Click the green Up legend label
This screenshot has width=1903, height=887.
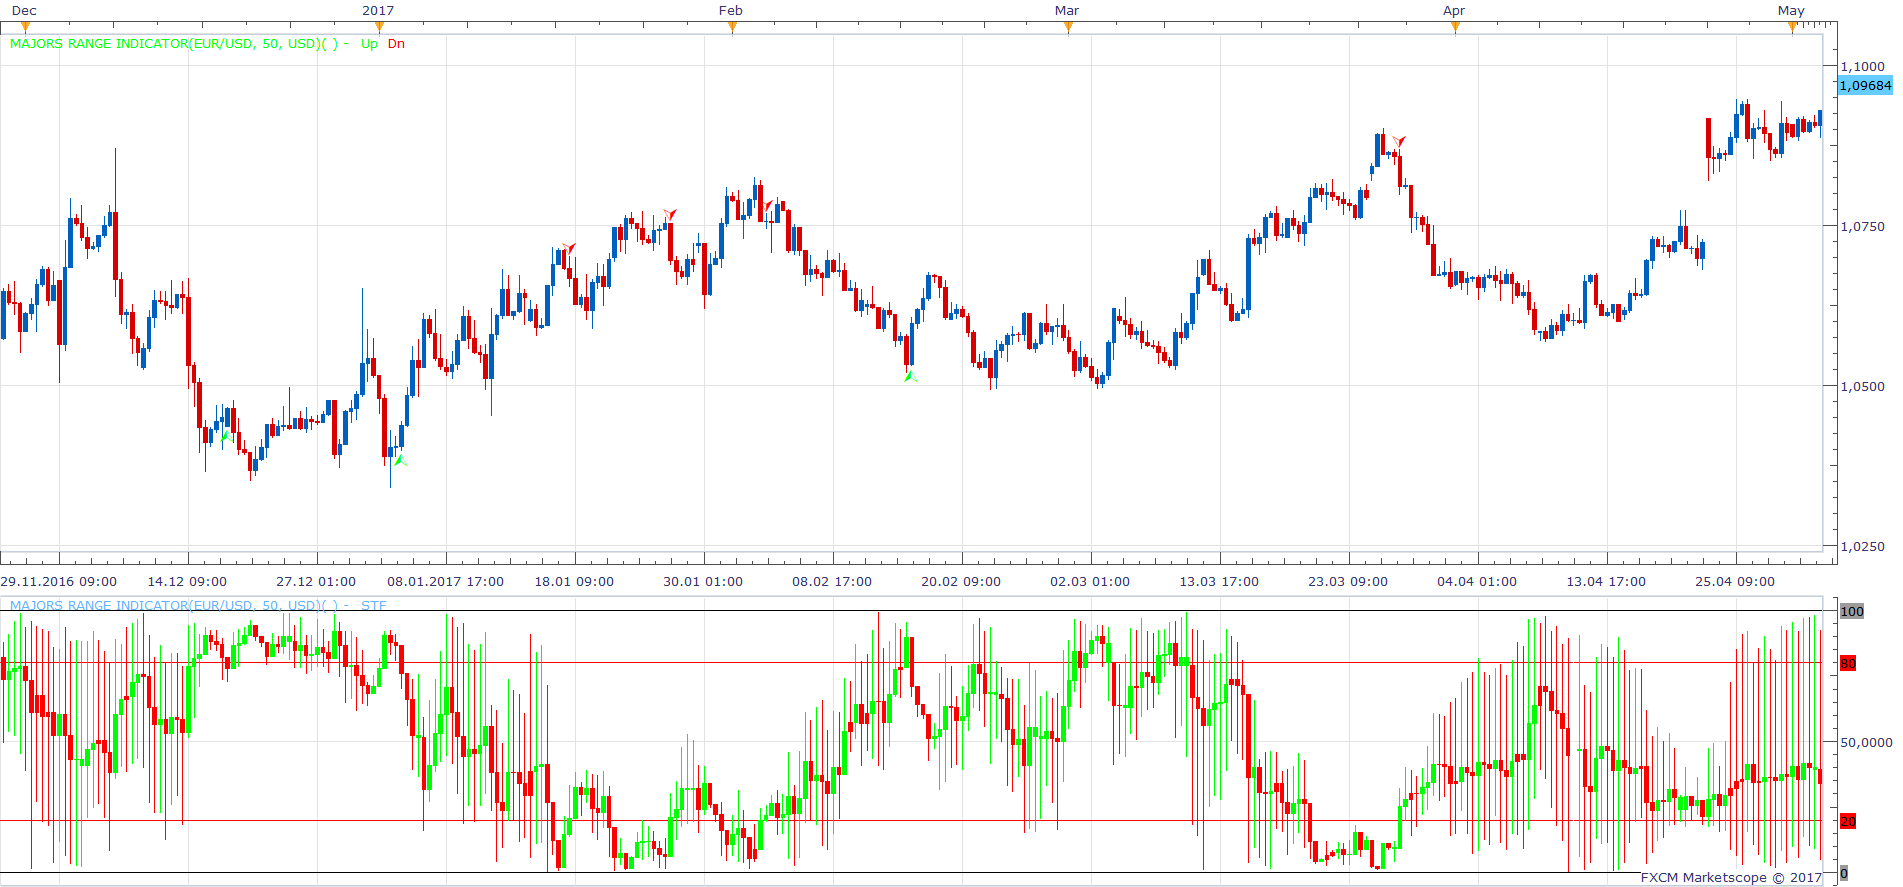tap(369, 43)
